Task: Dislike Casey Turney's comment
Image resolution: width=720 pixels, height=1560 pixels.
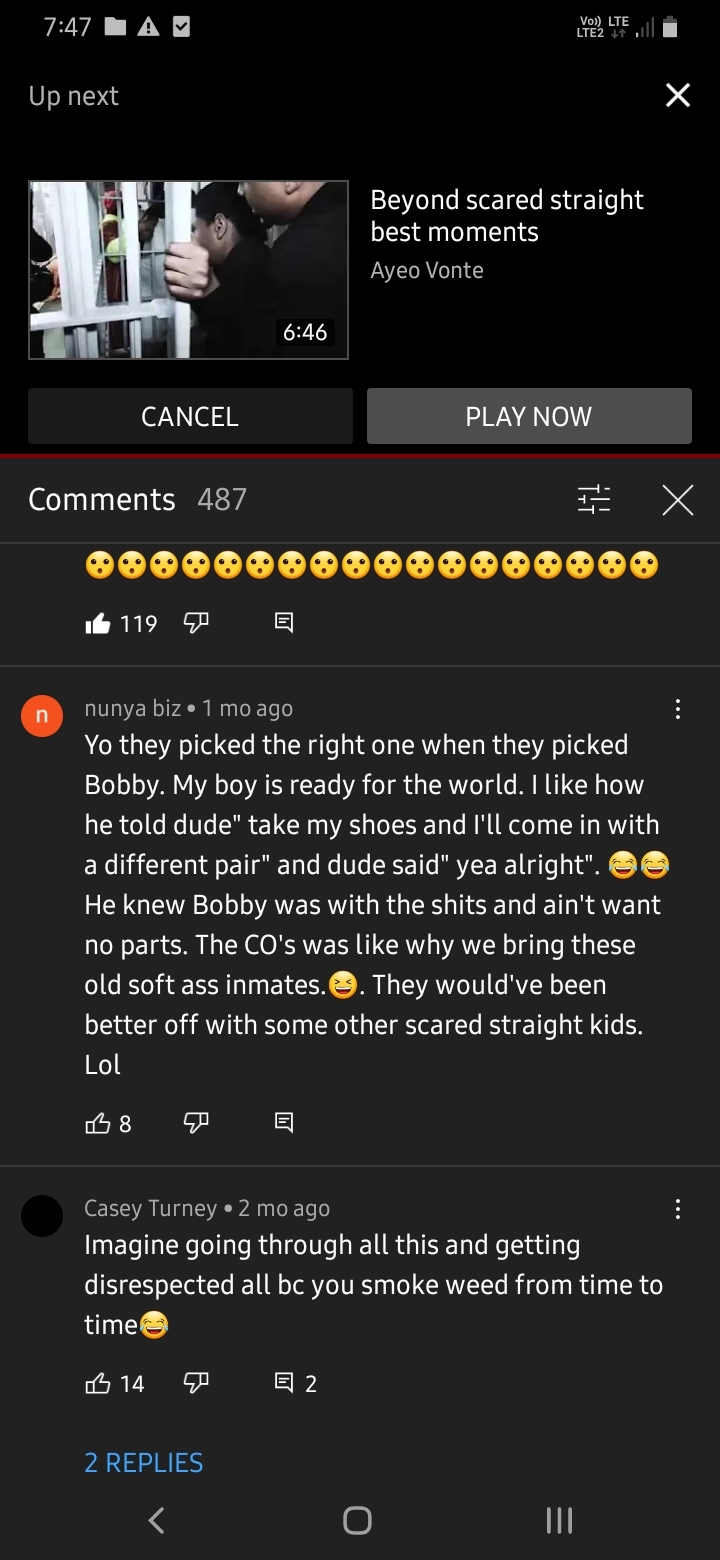Action: (x=196, y=1383)
